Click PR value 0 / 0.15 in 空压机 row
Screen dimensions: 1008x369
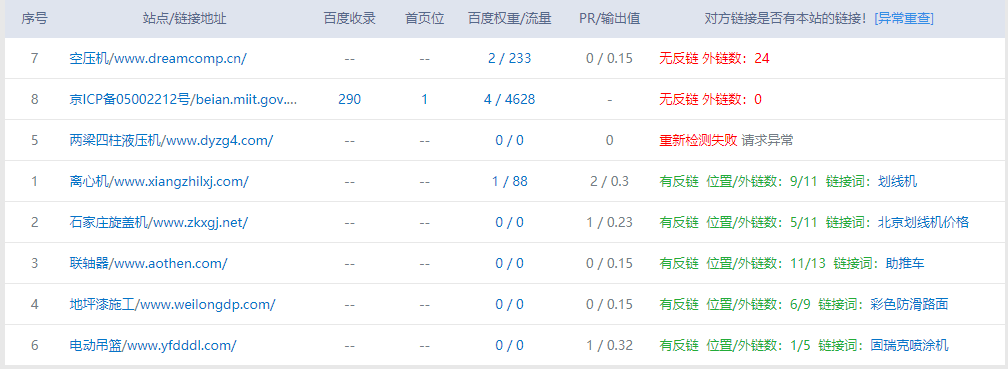point(609,58)
